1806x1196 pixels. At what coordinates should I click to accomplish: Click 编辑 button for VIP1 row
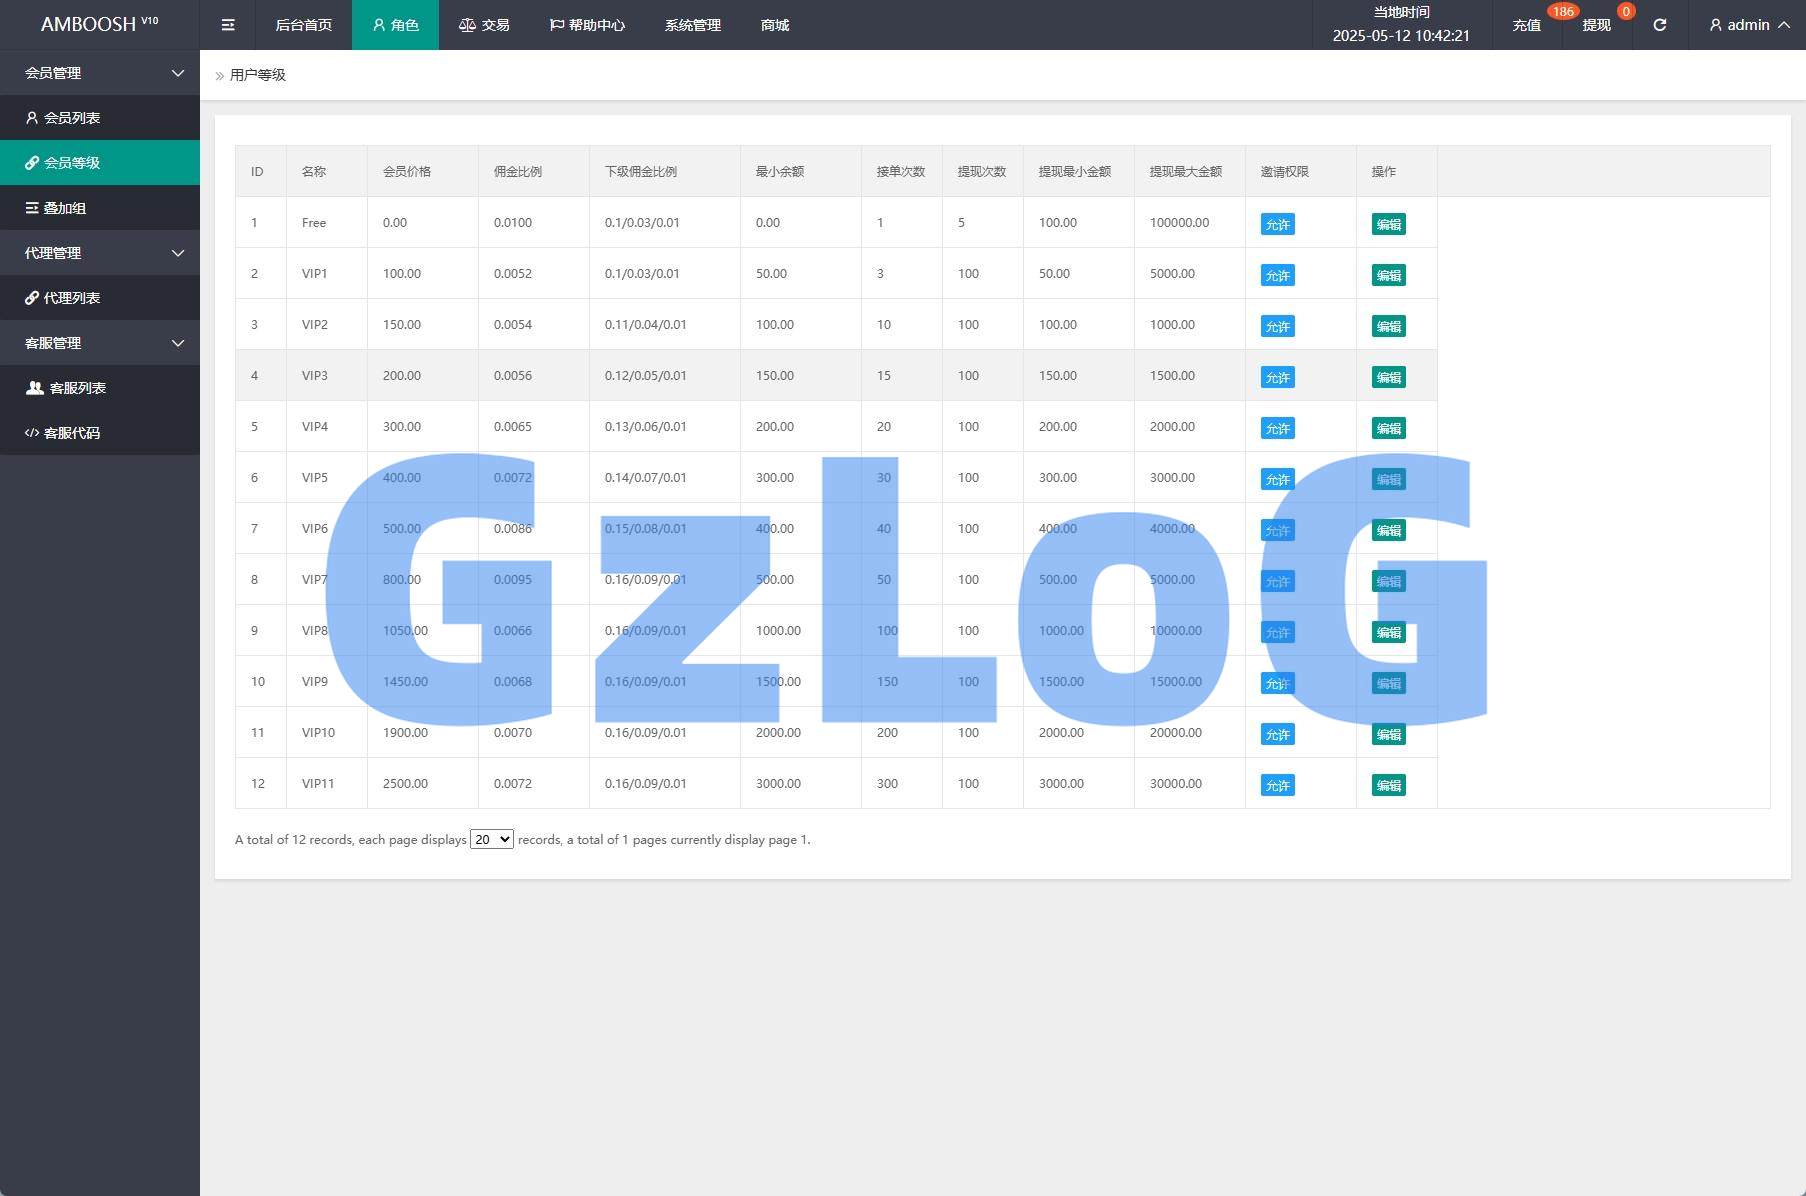(x=1388, y=275)
